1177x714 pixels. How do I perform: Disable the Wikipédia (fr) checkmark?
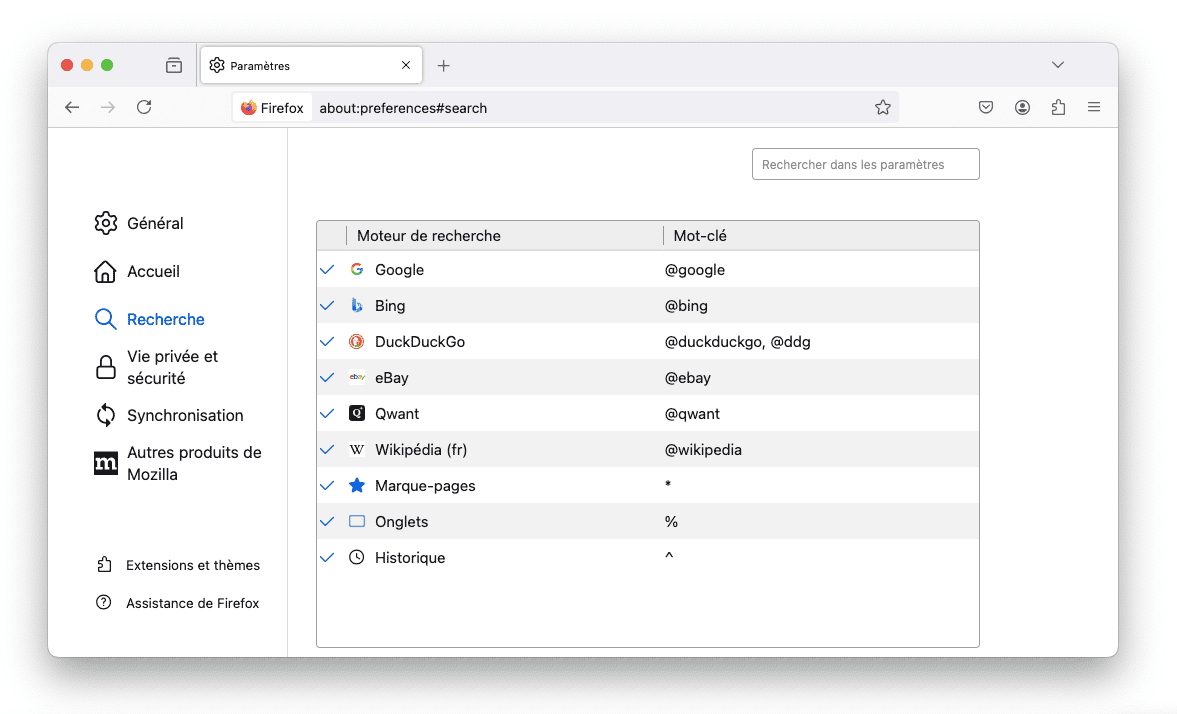point(327,450)
